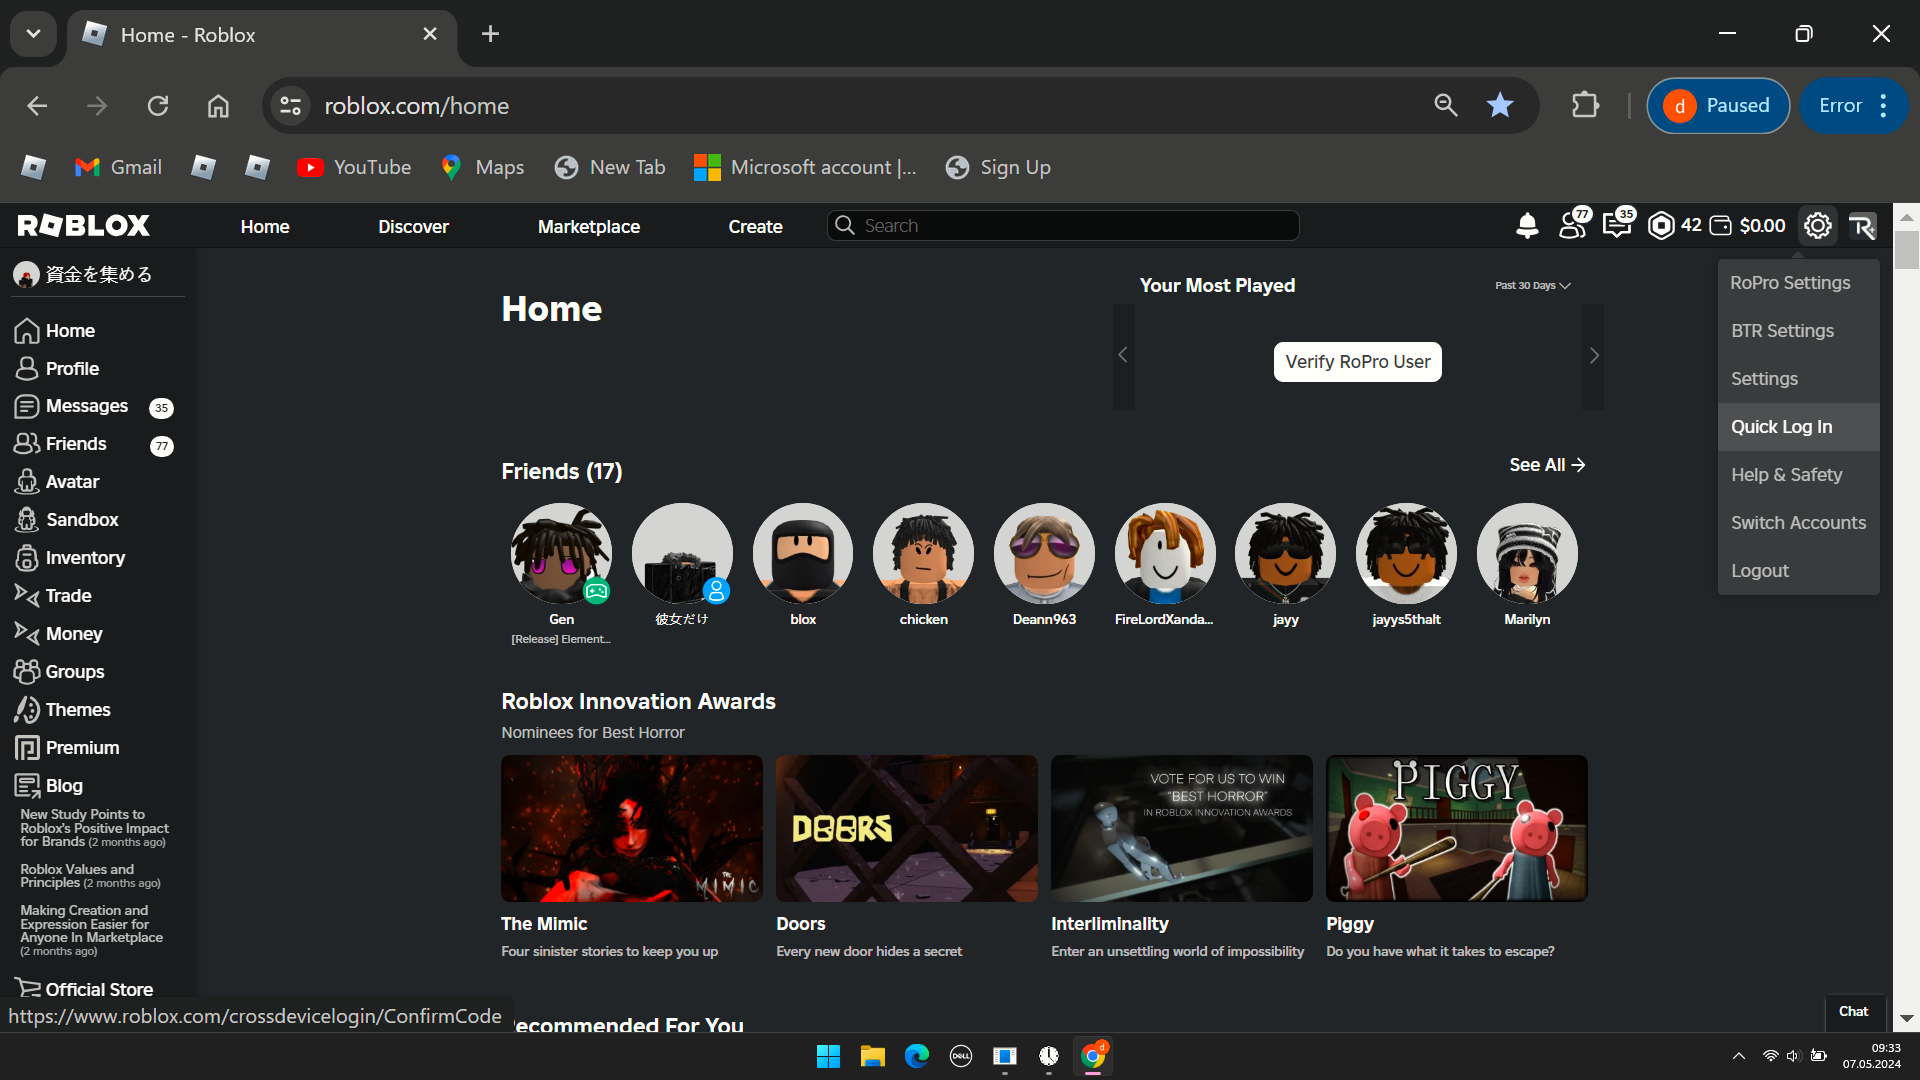Screen dimensions: 1920x1080
Task: Open the browser extensions puzzle icon
Action: point(1585,106)
